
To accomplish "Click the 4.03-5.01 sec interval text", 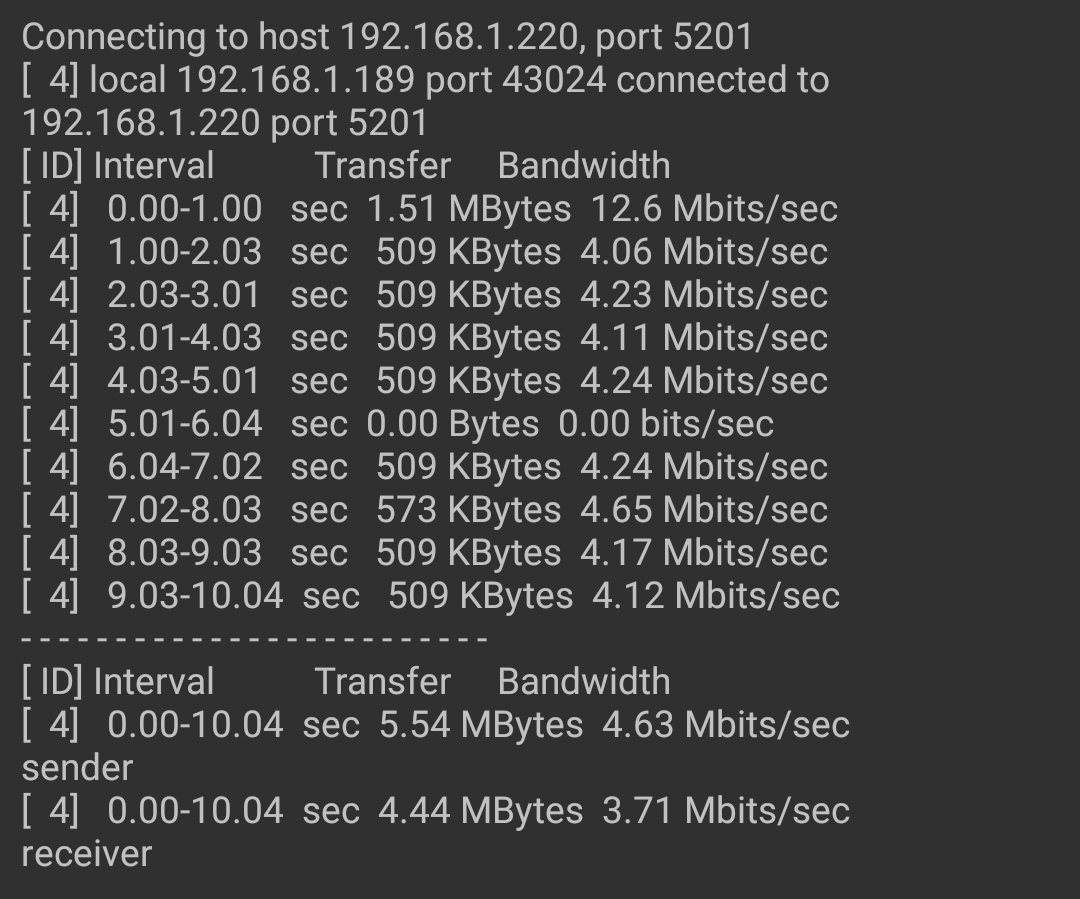I will 227,381.
